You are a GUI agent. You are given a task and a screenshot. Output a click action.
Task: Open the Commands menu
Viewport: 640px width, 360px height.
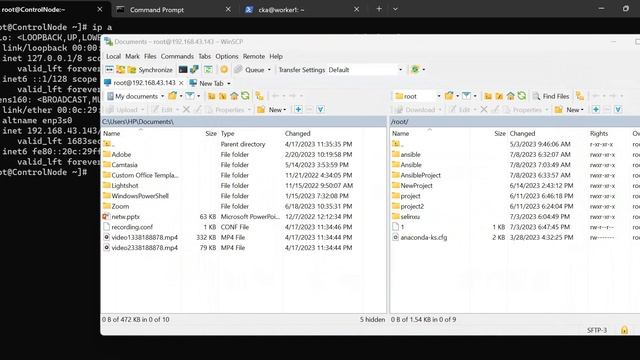[x=177, y=56]
